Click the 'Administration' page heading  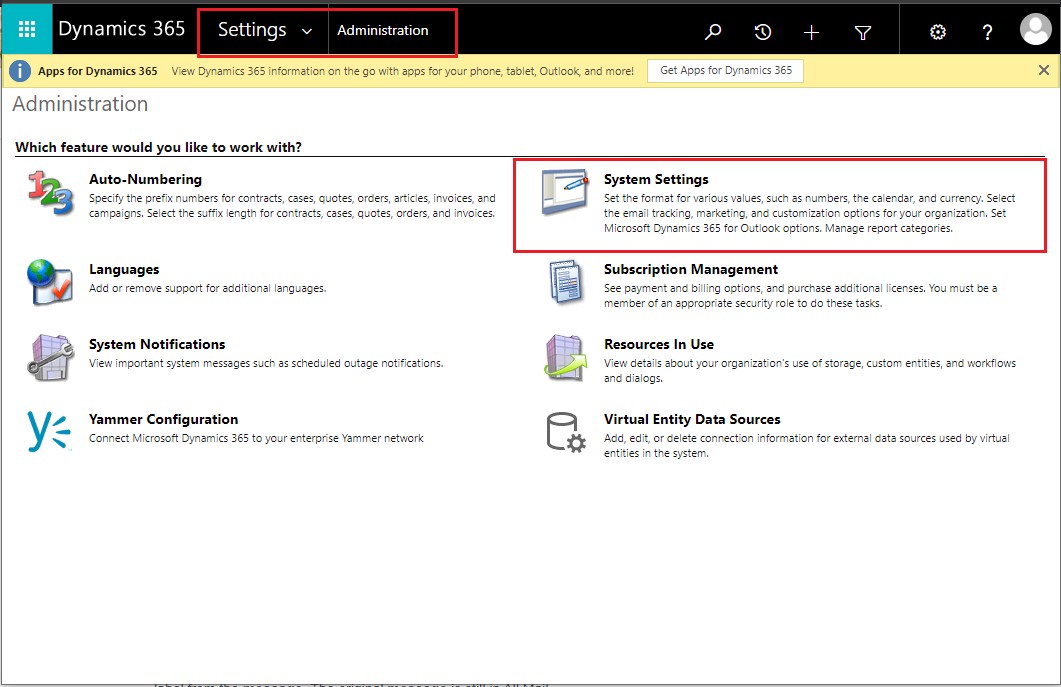80,104
